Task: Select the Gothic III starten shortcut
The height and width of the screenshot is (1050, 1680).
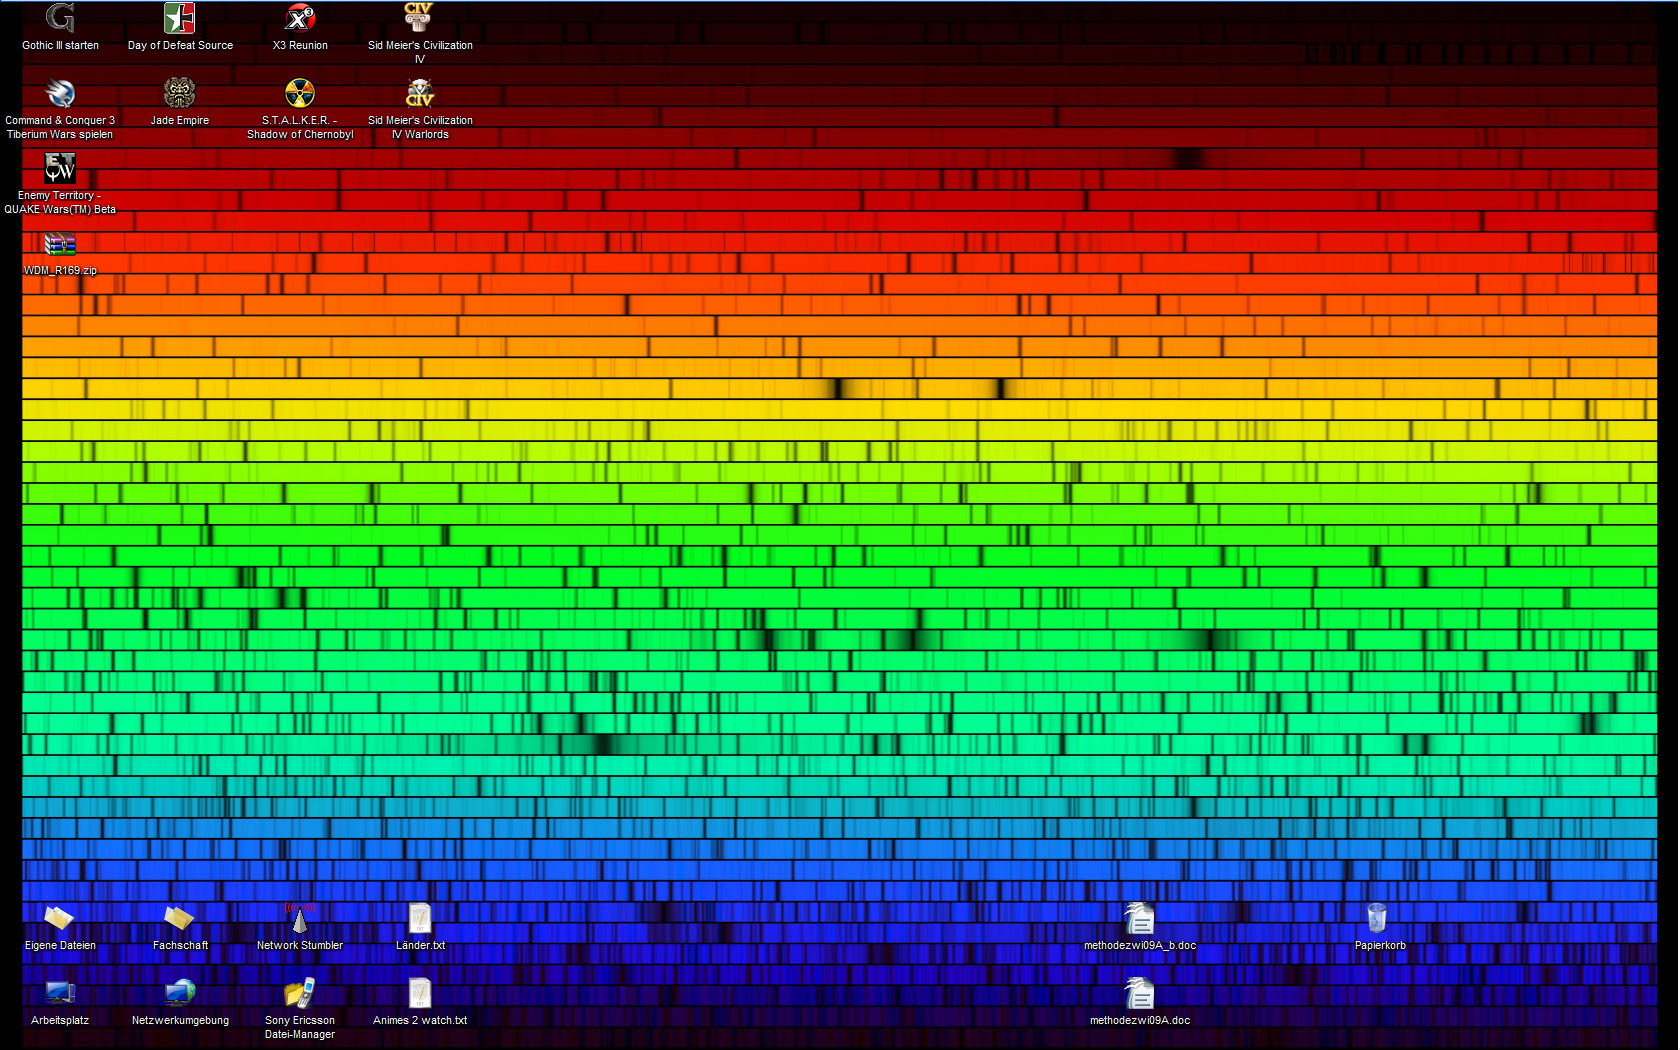Action: [x=60, y=20]
